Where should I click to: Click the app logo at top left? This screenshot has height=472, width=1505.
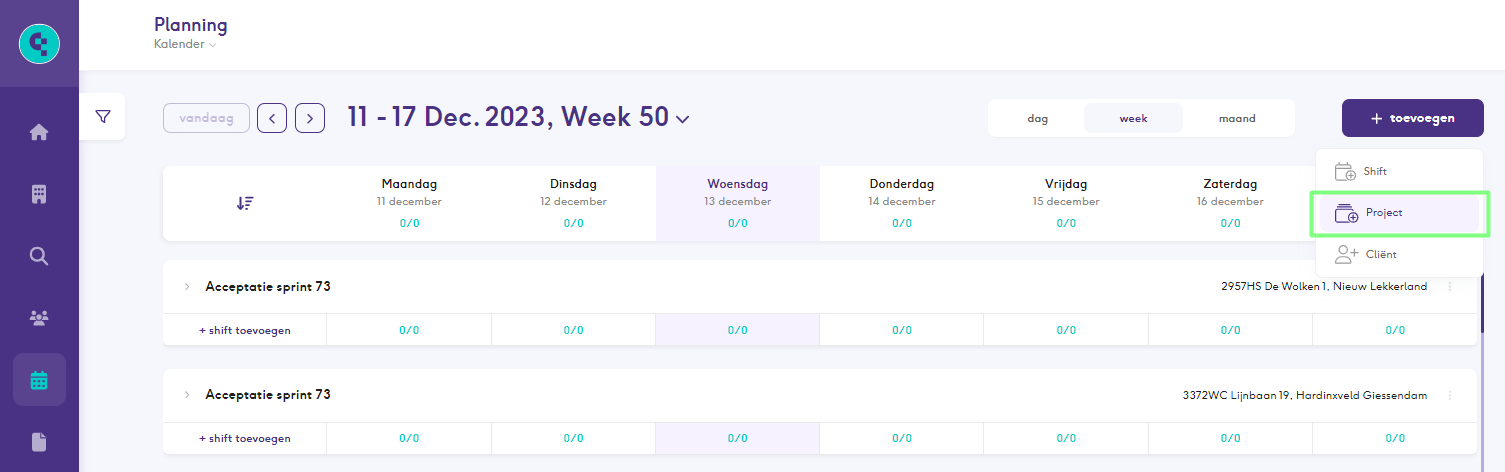39,43
